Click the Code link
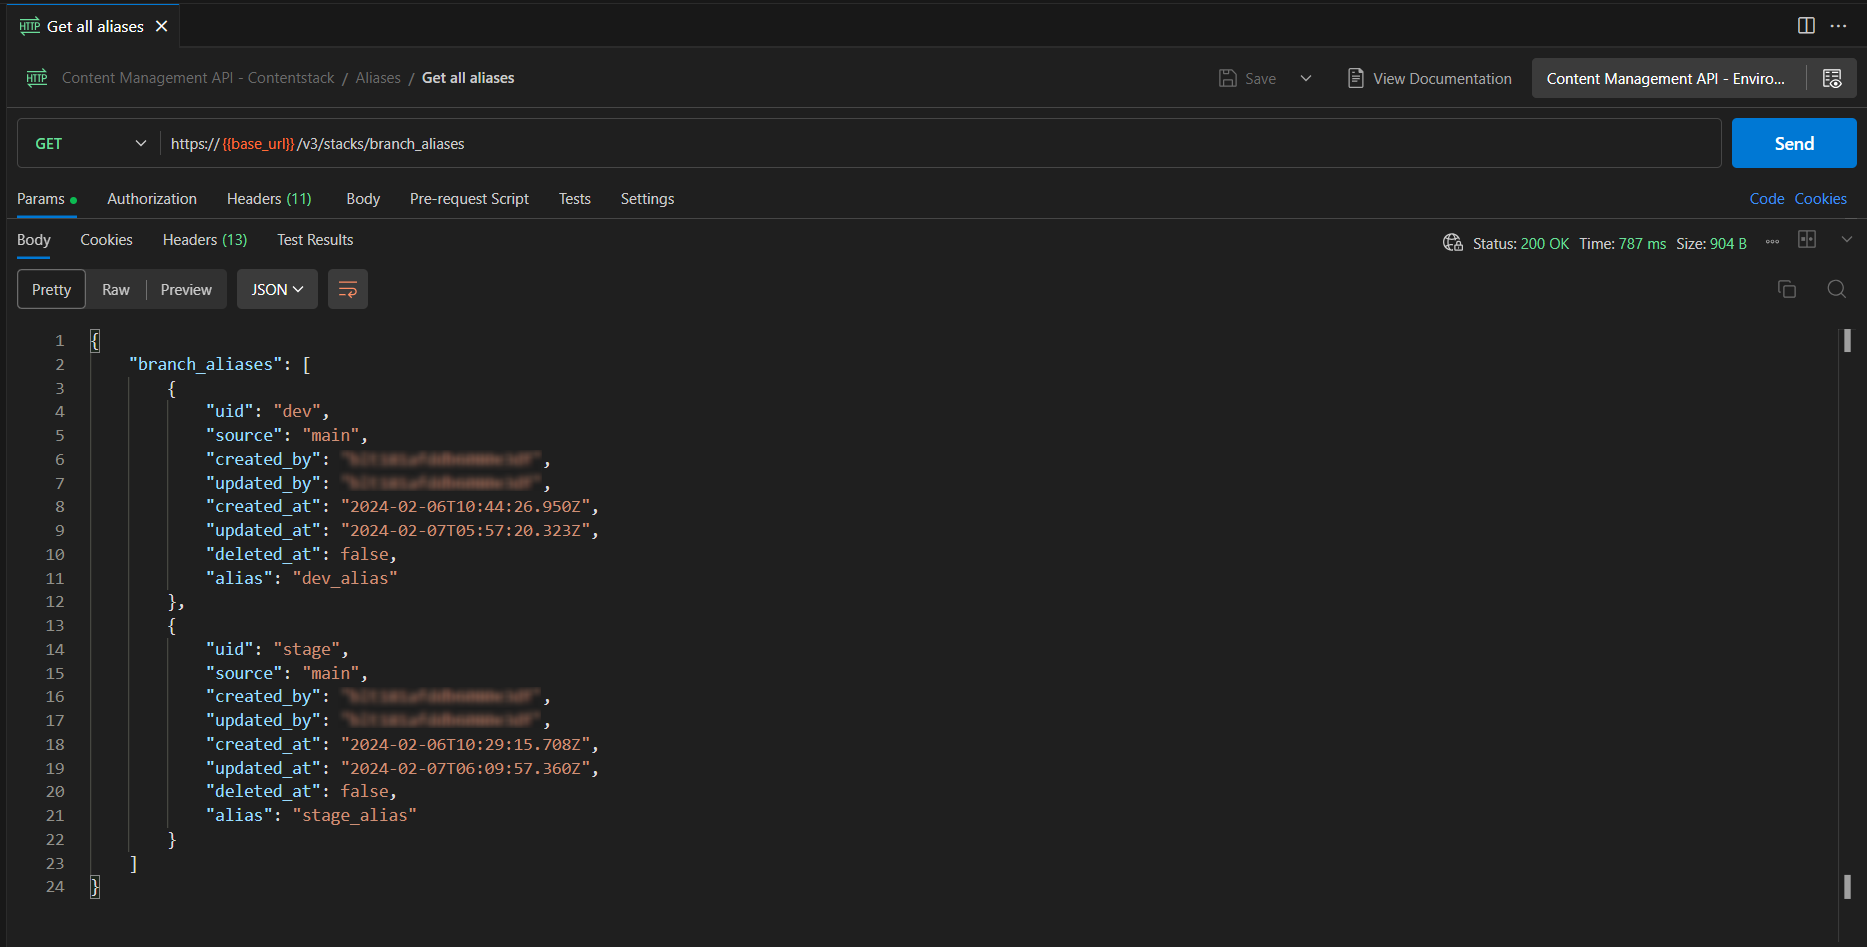The height and width of the screenshot is (947, 1867). pos(1766,199)
